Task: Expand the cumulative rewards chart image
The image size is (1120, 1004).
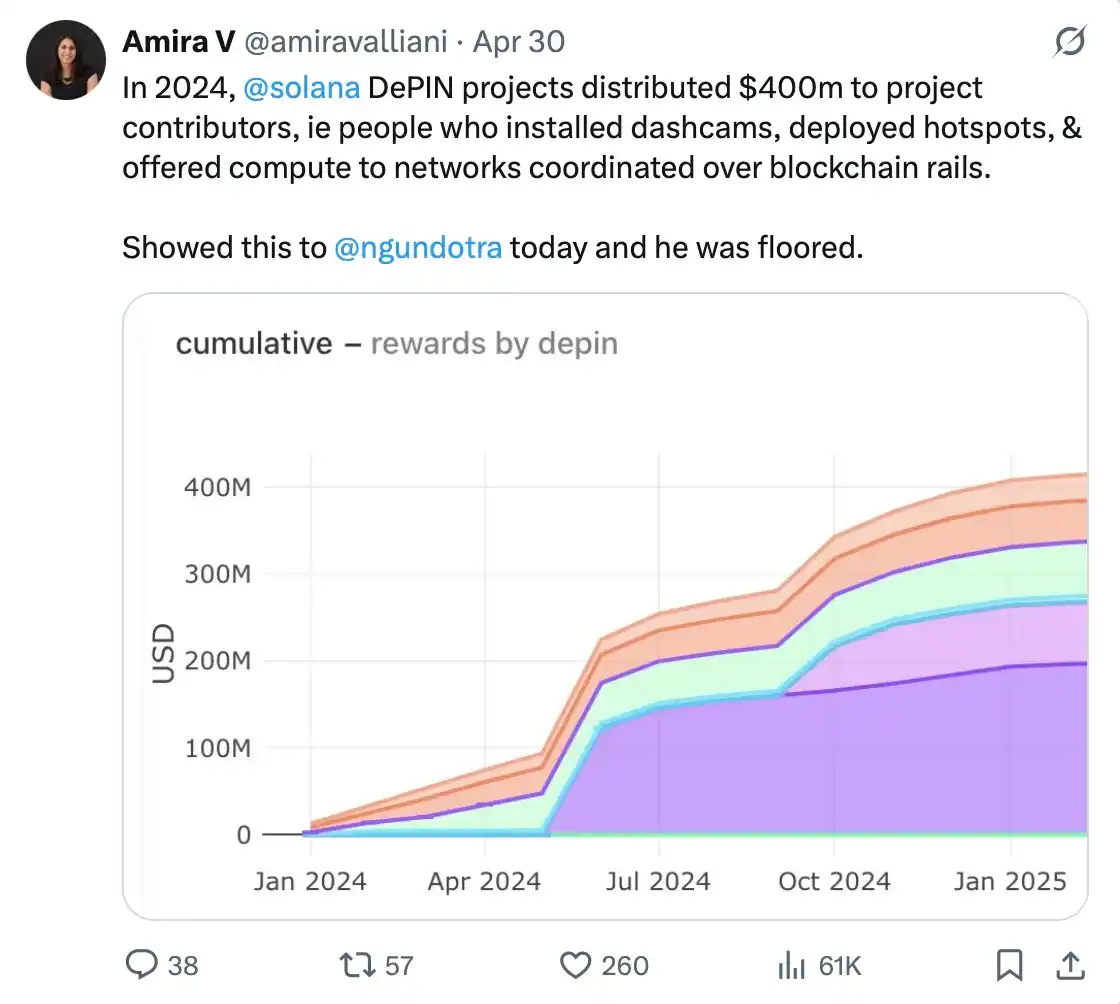Action: 604,606
